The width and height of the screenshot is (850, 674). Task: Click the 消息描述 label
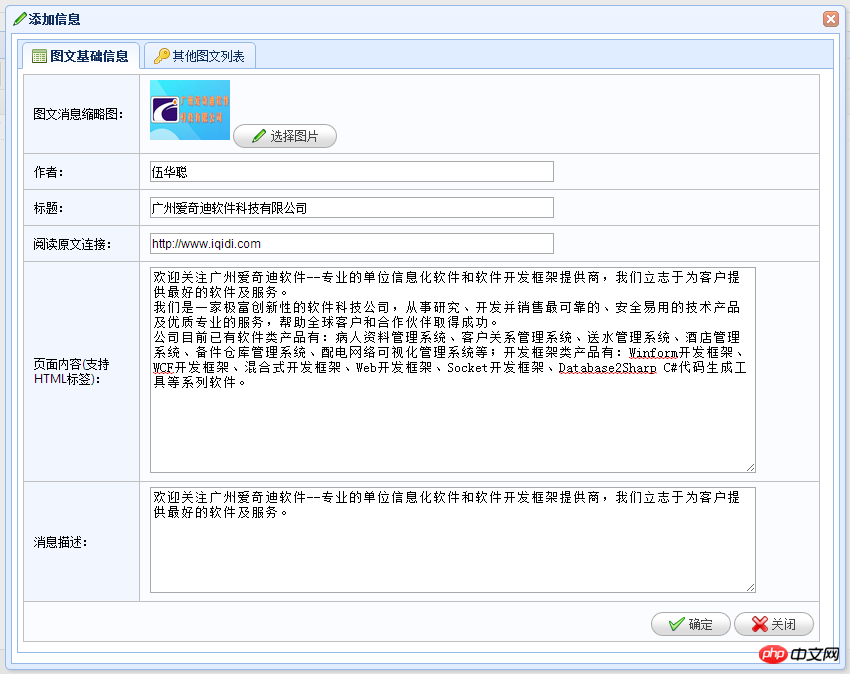(x=60, y=542)
